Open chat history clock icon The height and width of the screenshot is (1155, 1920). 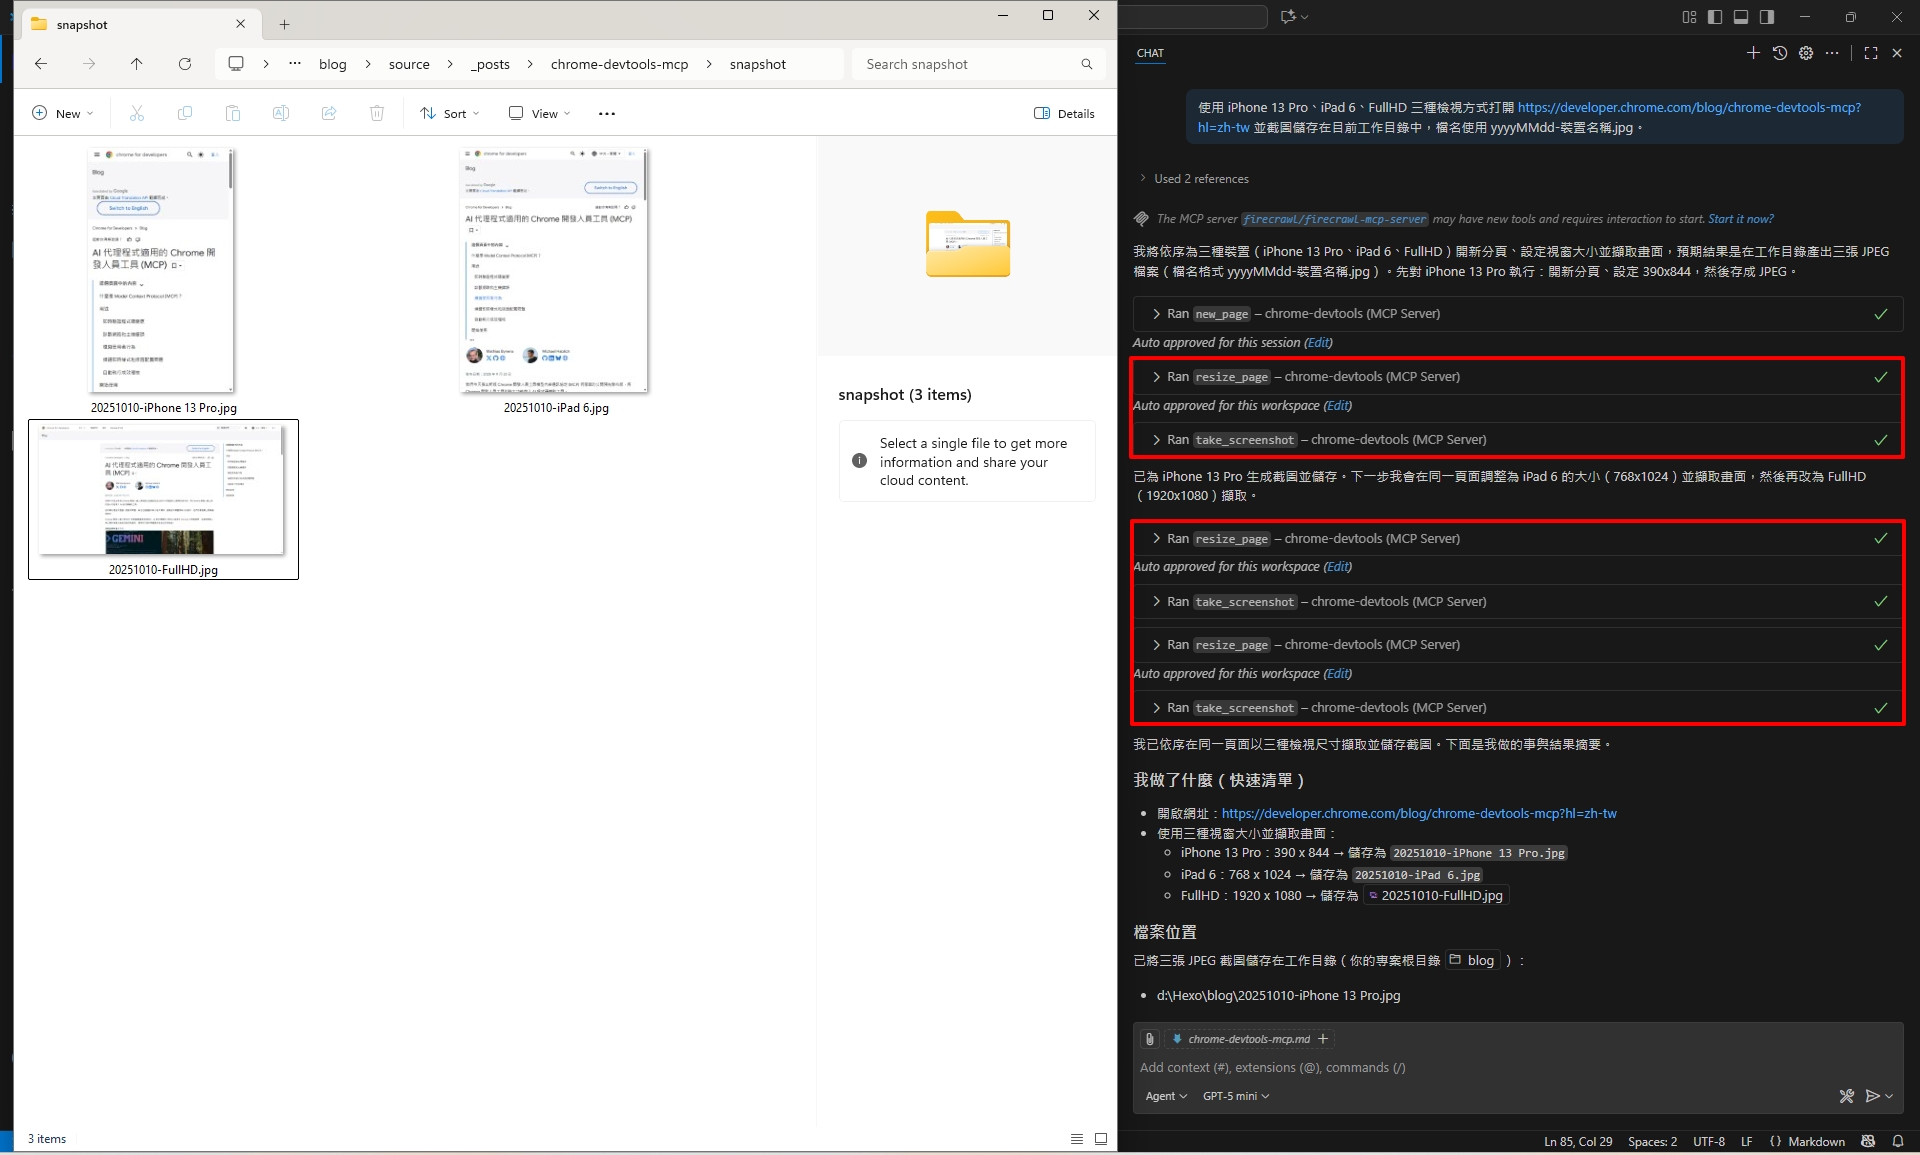tap(1780, 53)
